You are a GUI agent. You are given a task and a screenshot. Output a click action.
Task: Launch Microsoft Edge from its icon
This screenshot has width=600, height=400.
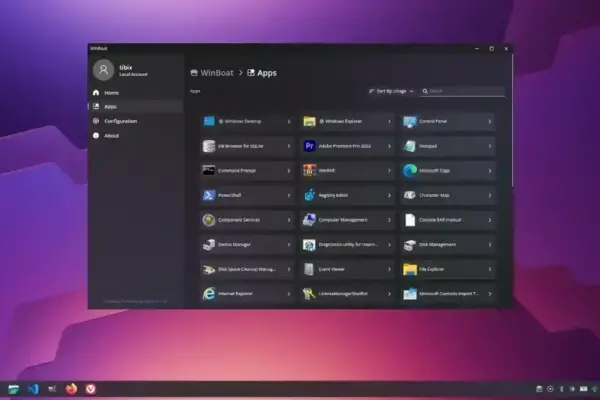[410, 171]
